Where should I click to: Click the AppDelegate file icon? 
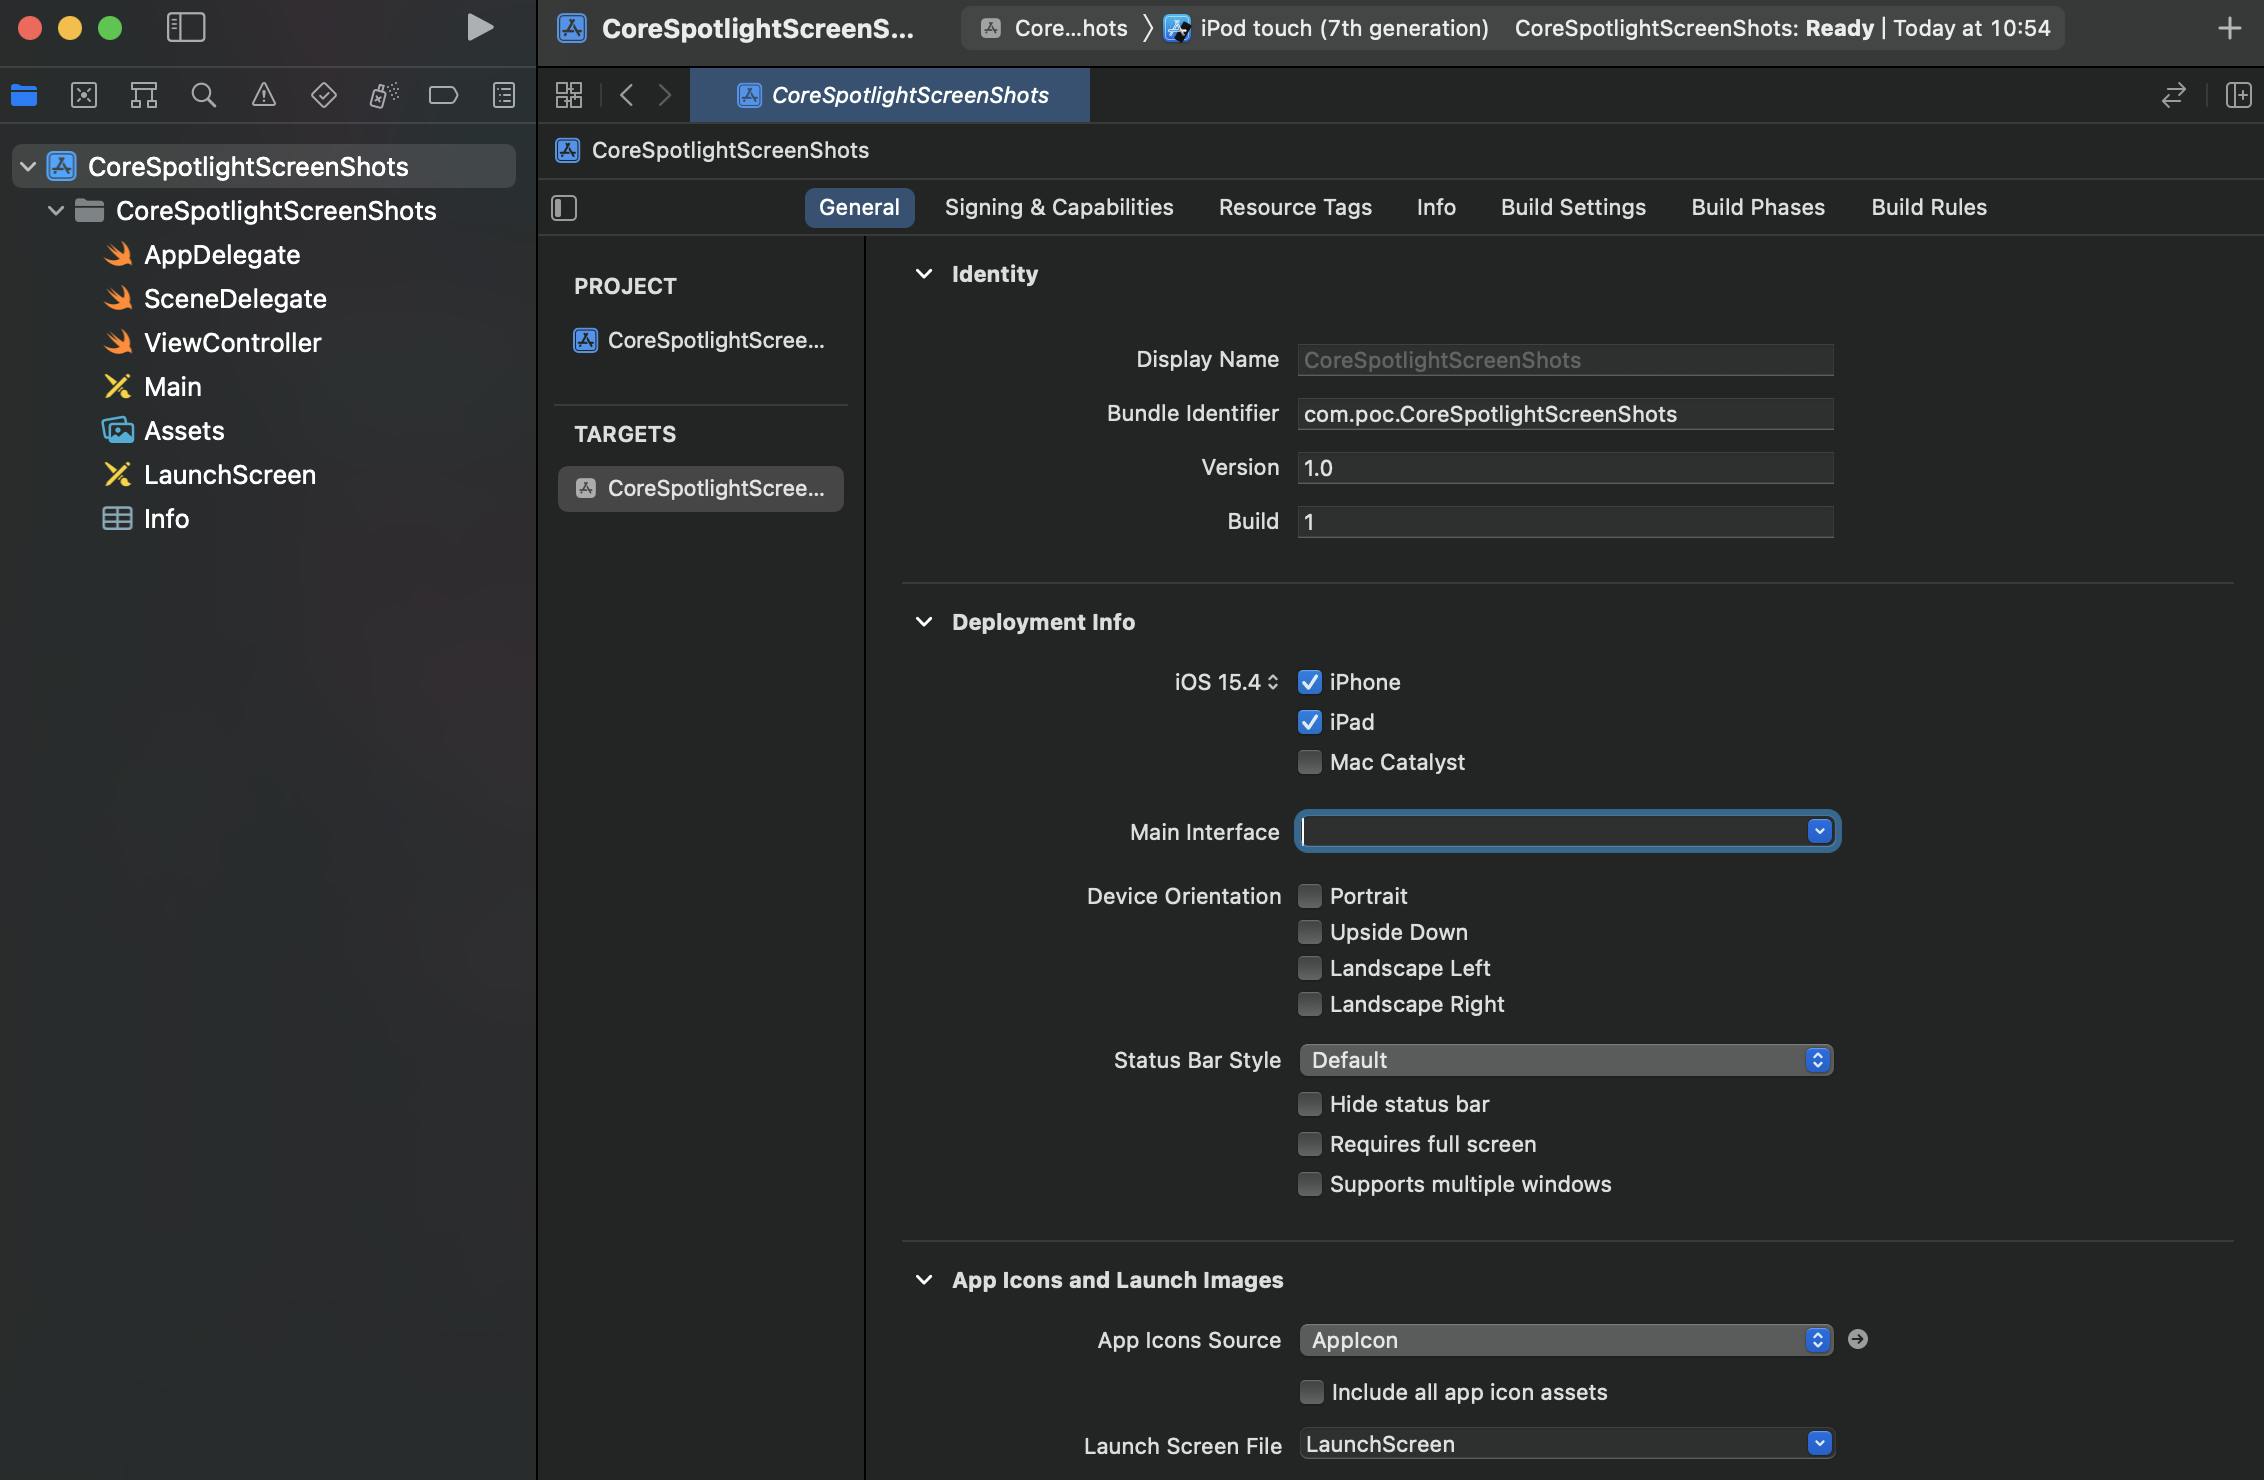click(117, 253)
